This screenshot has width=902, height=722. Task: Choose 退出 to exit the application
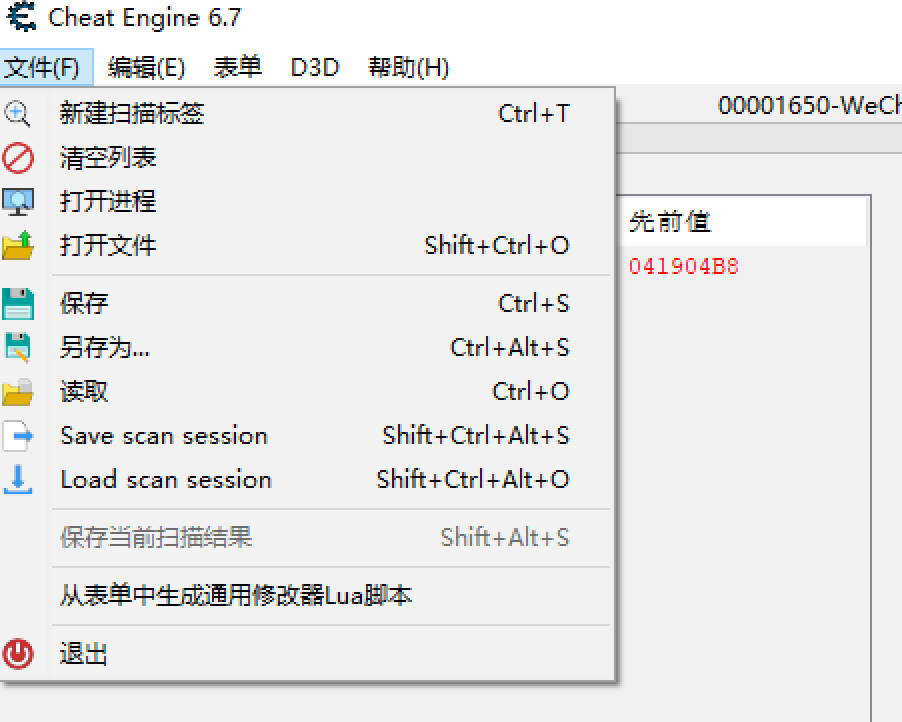(308, 654)
